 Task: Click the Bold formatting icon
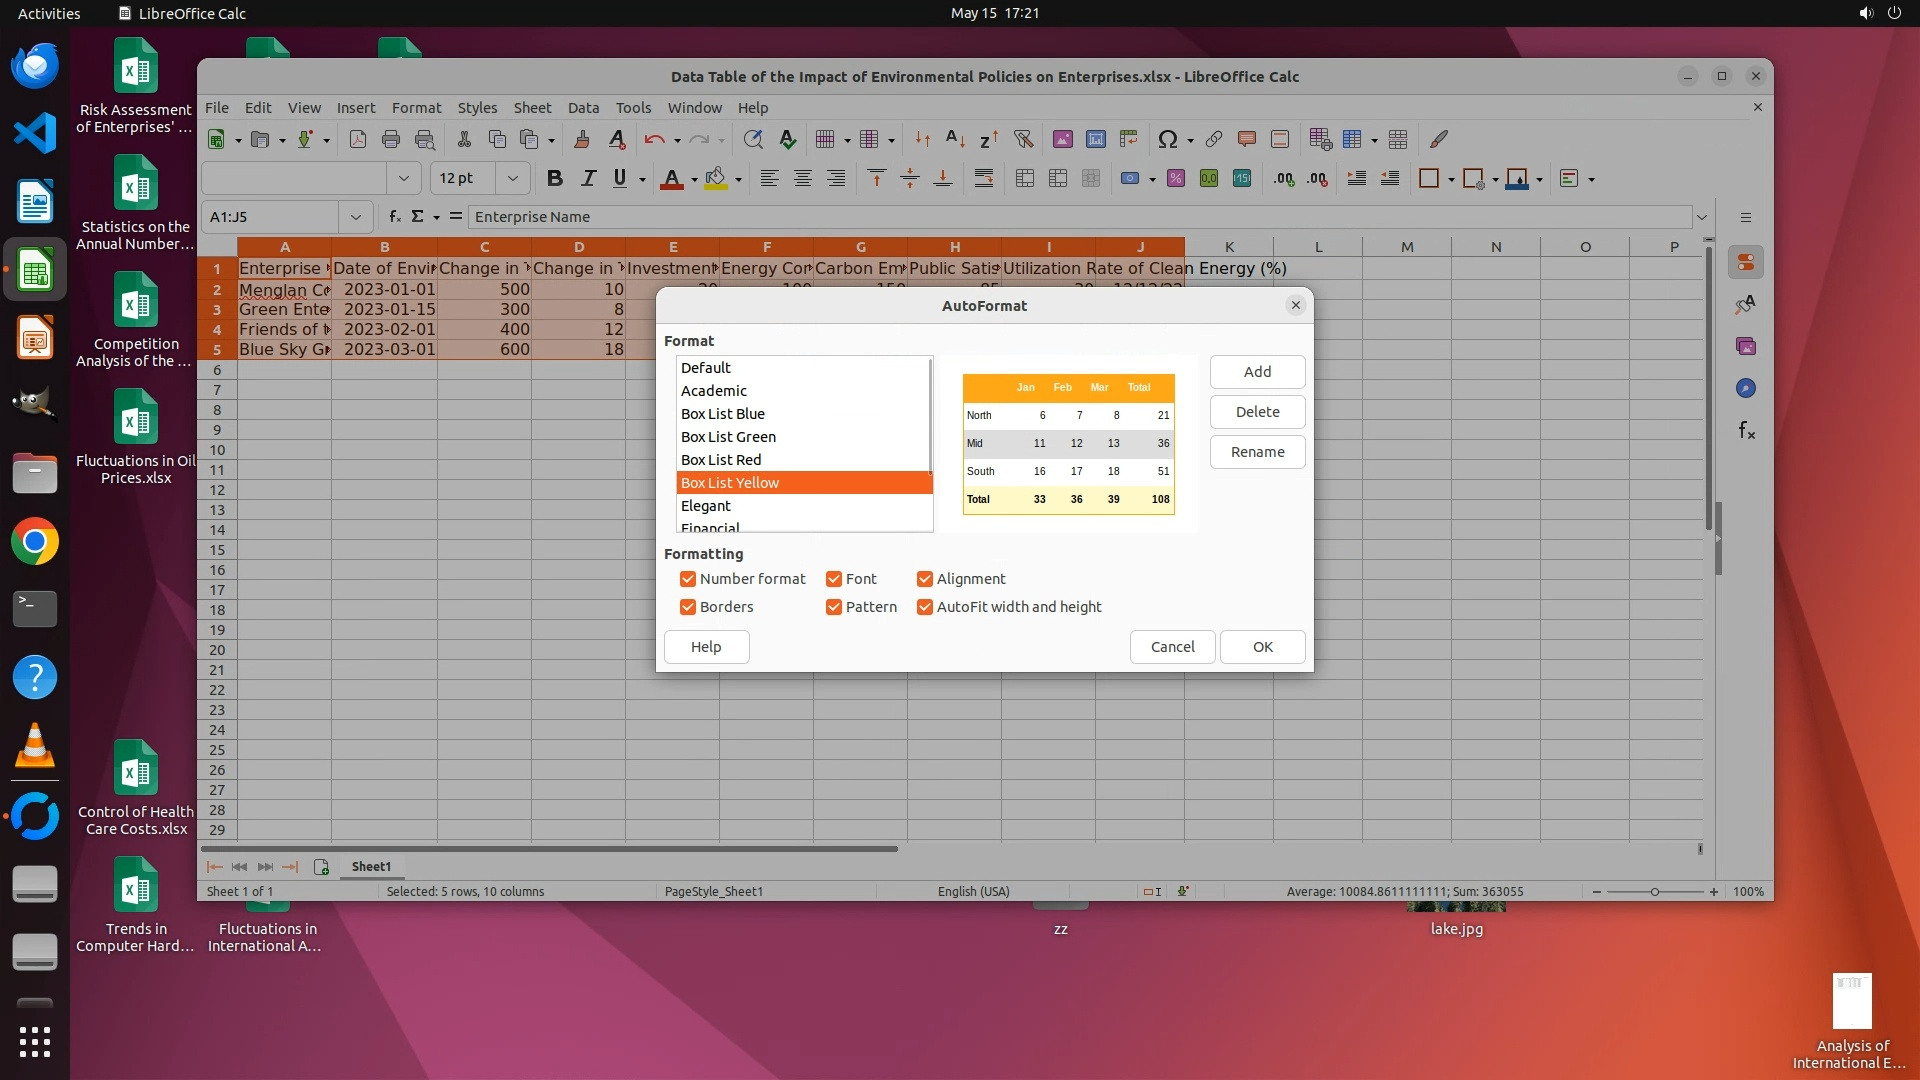tap(555, 179)
